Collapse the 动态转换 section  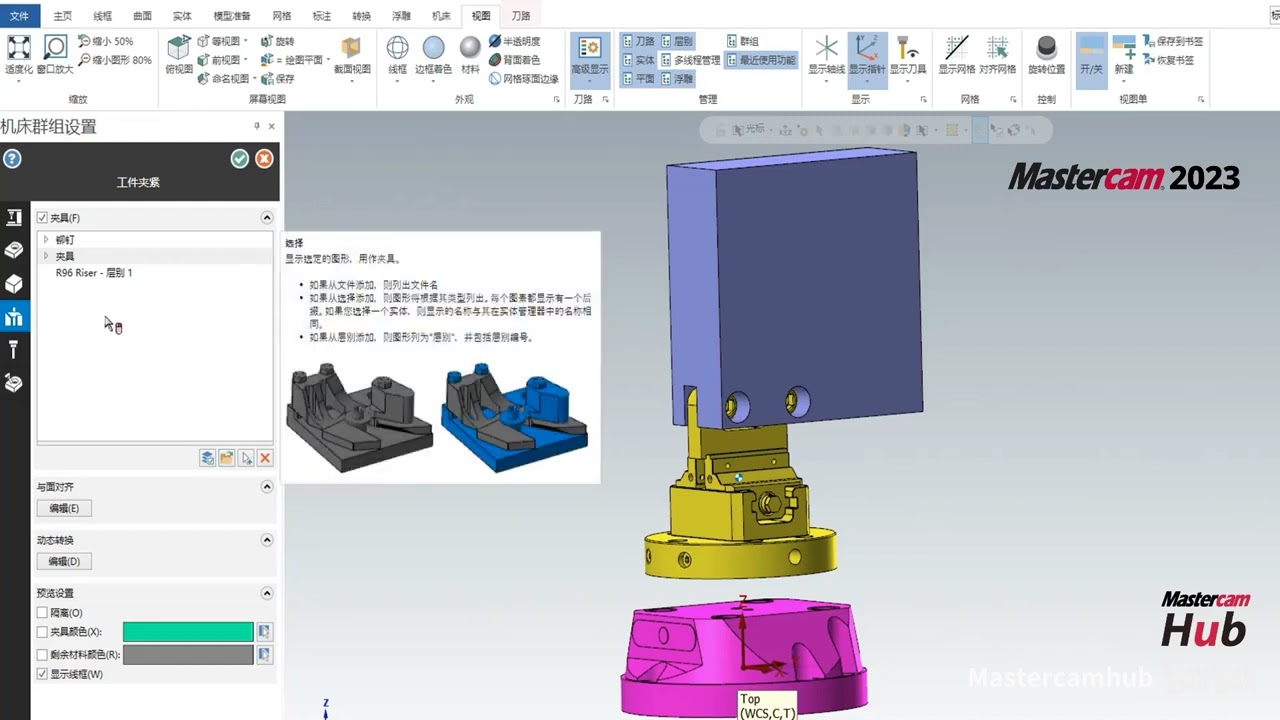point(267,540)
